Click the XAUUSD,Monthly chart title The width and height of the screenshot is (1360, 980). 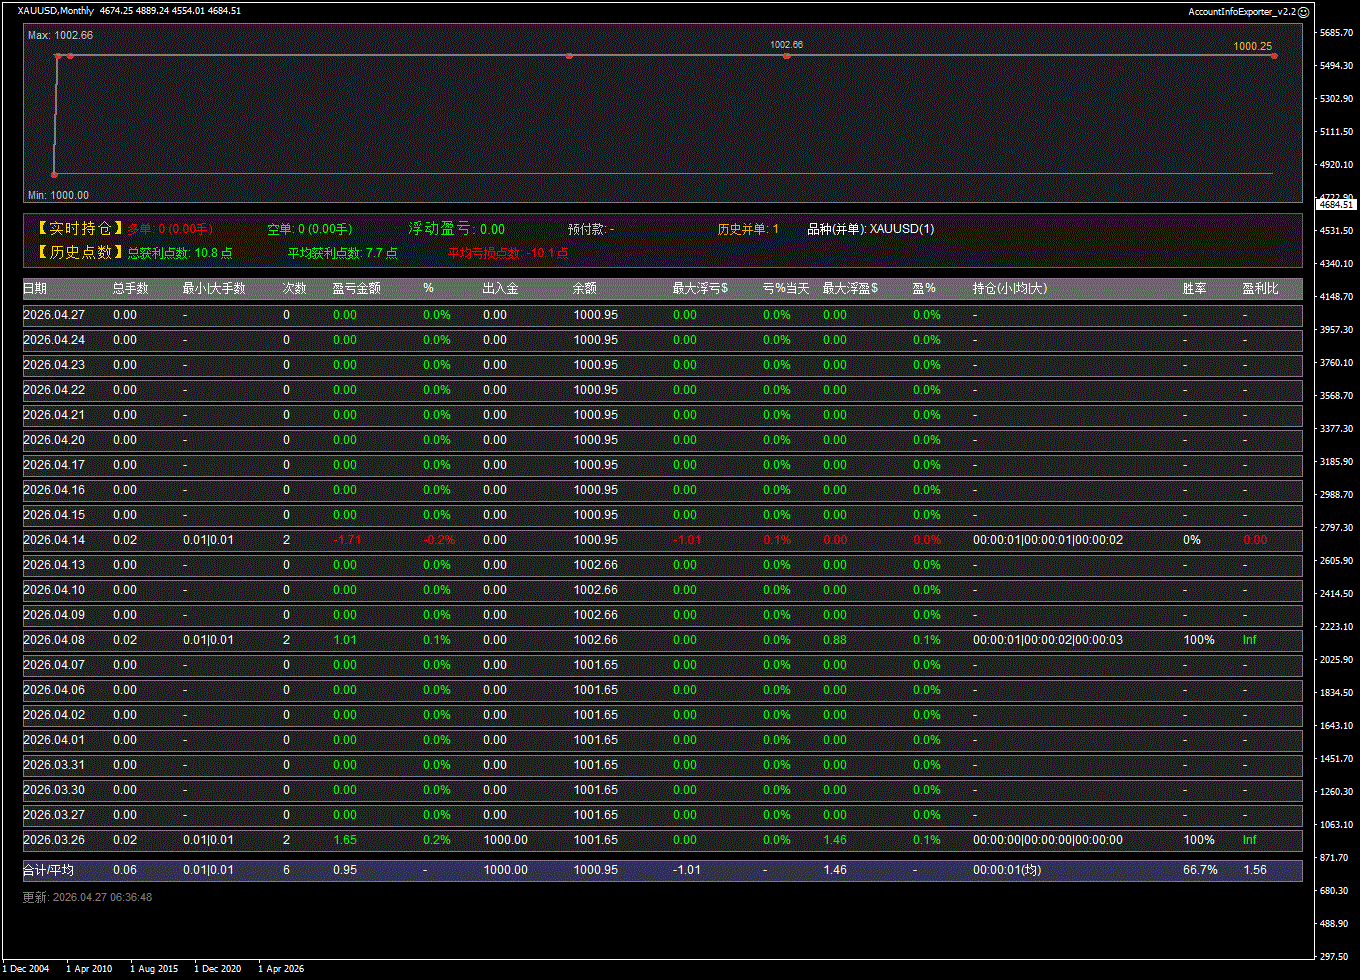coord(56,11)
